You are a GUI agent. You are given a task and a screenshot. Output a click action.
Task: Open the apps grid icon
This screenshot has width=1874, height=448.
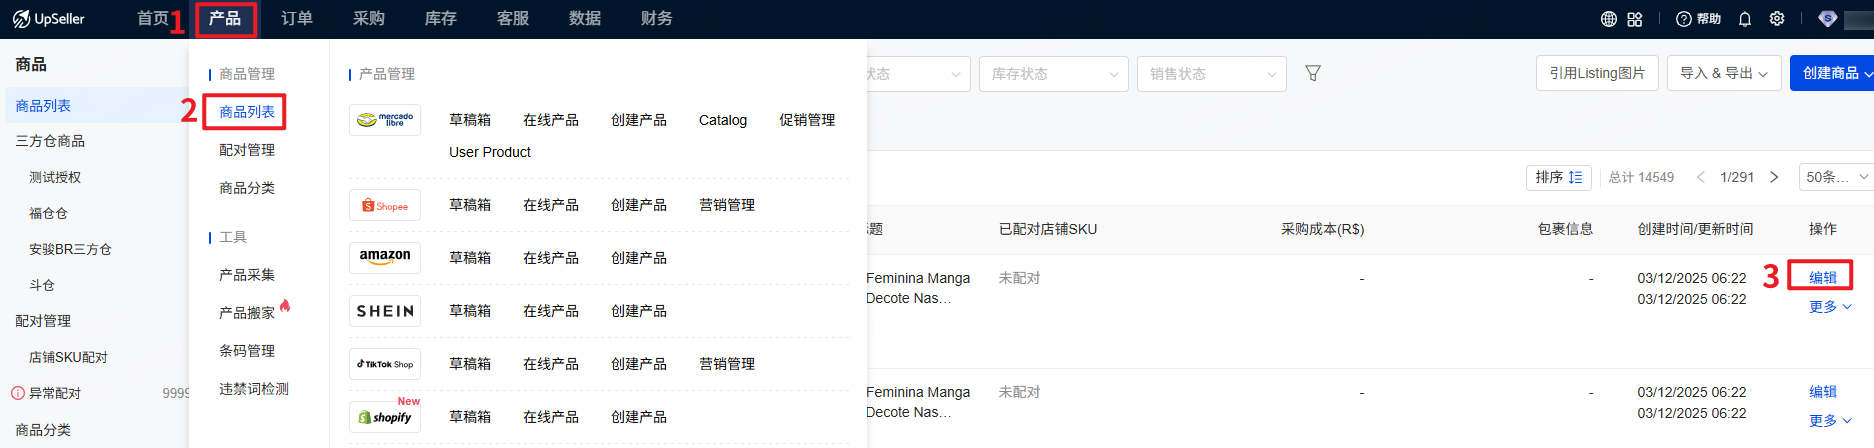[x=1635, y=19]
